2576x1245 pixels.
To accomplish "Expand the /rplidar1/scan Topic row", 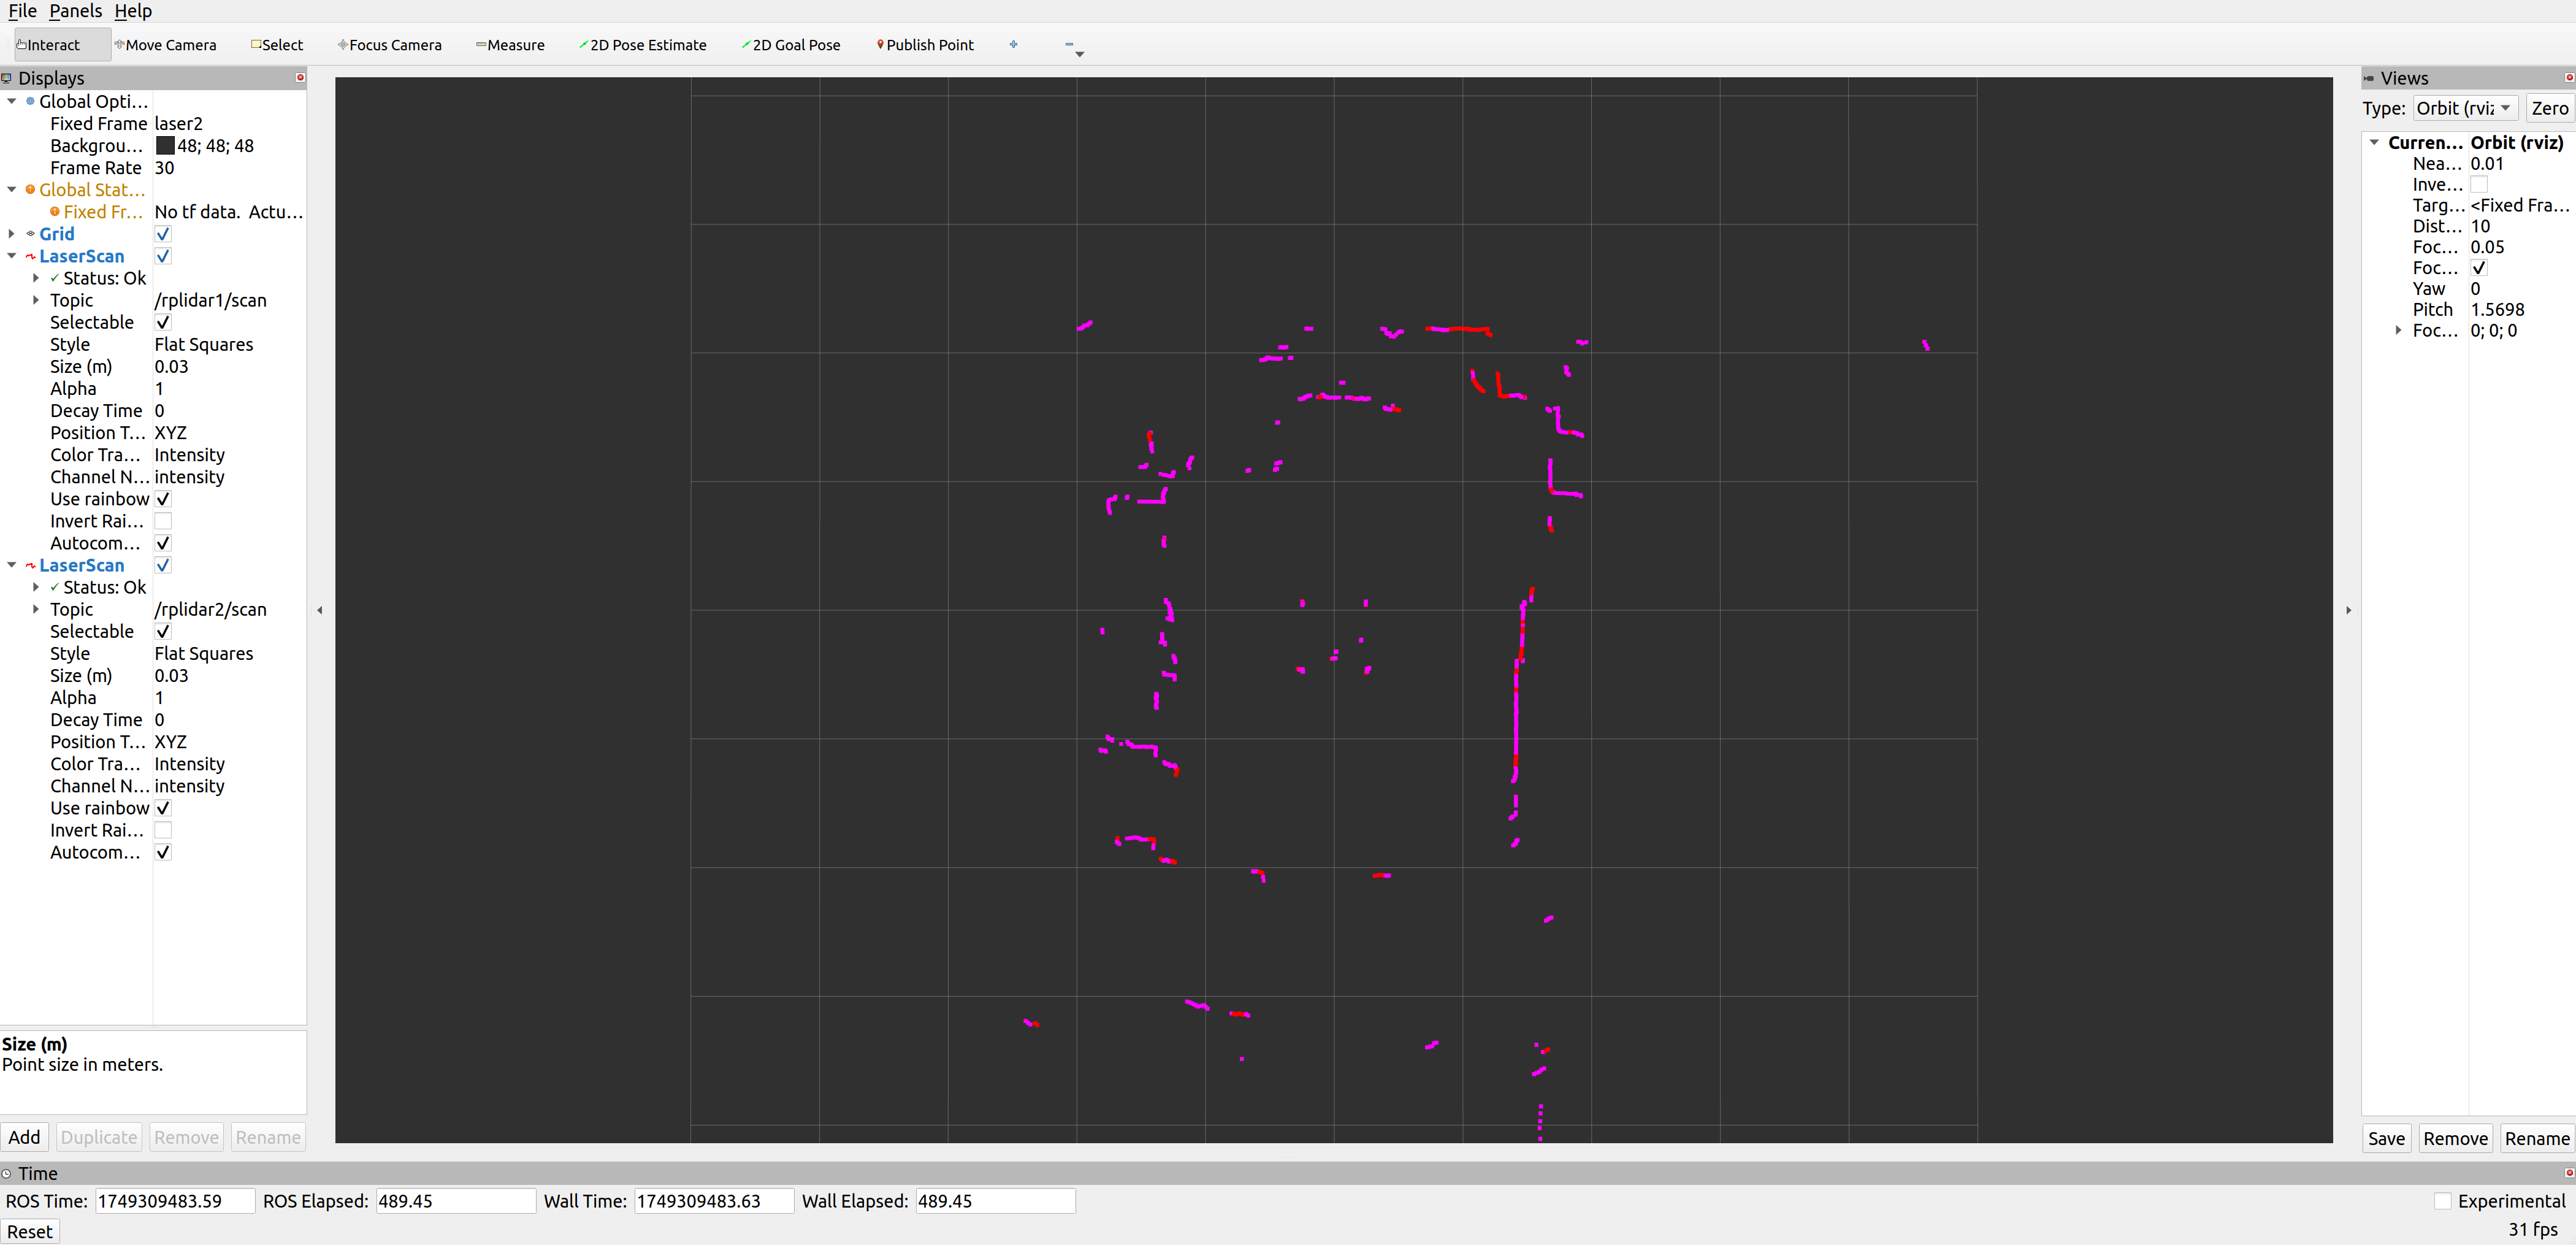I will point(36,300).
